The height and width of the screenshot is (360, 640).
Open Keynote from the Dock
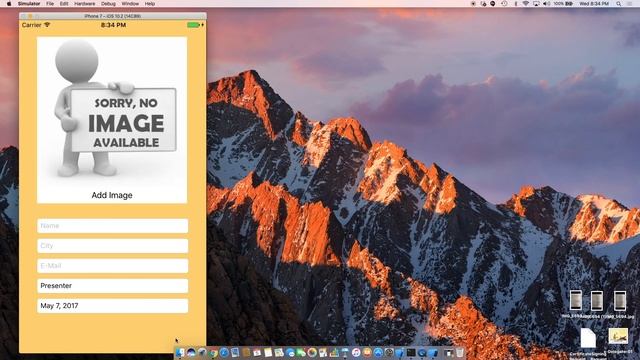click(344, 352)
